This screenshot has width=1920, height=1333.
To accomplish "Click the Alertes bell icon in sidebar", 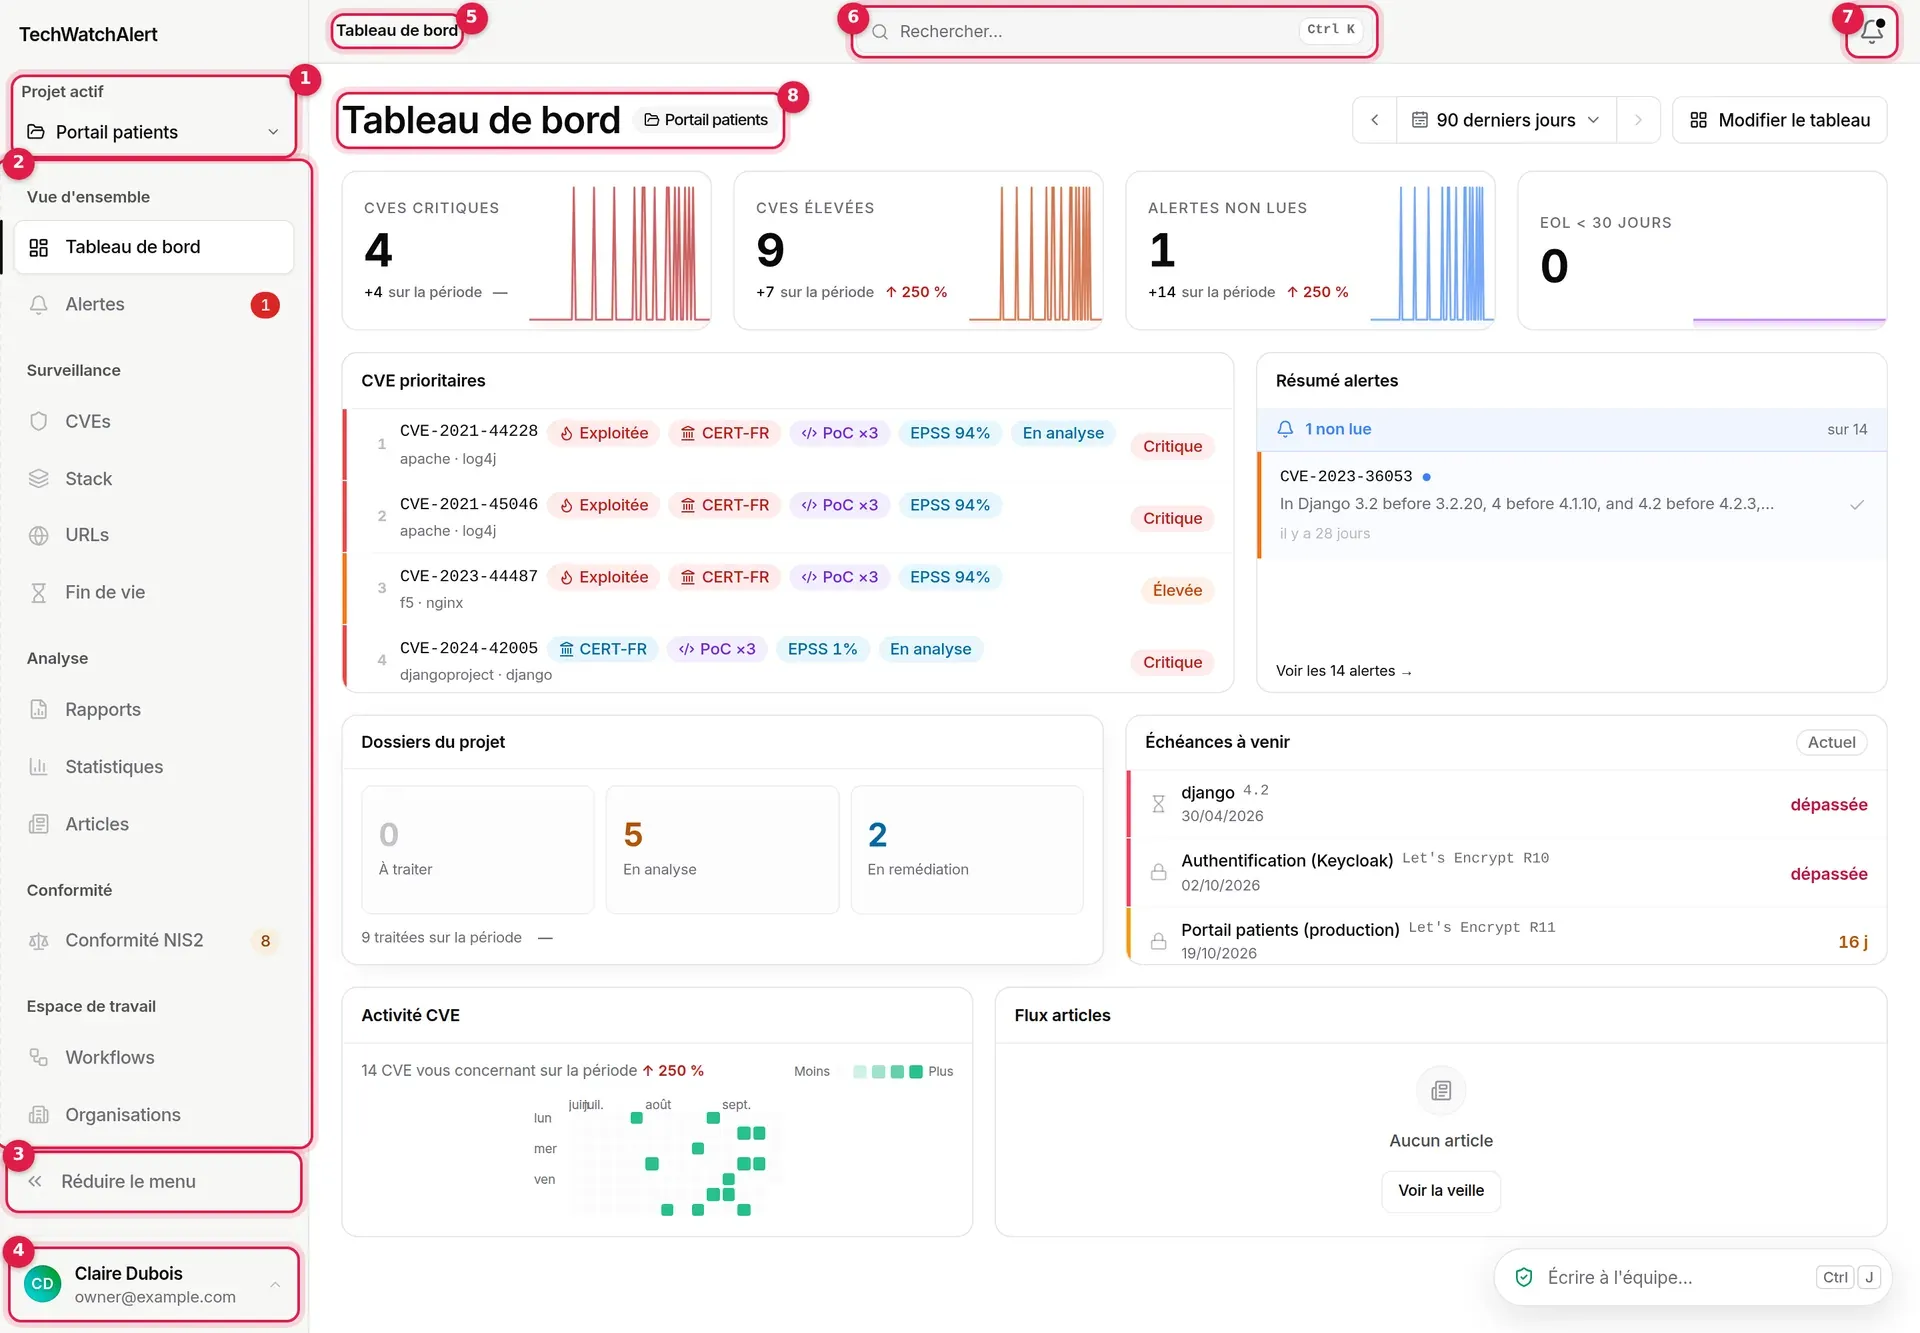I will pyautogui.click(x=39, y=305).
